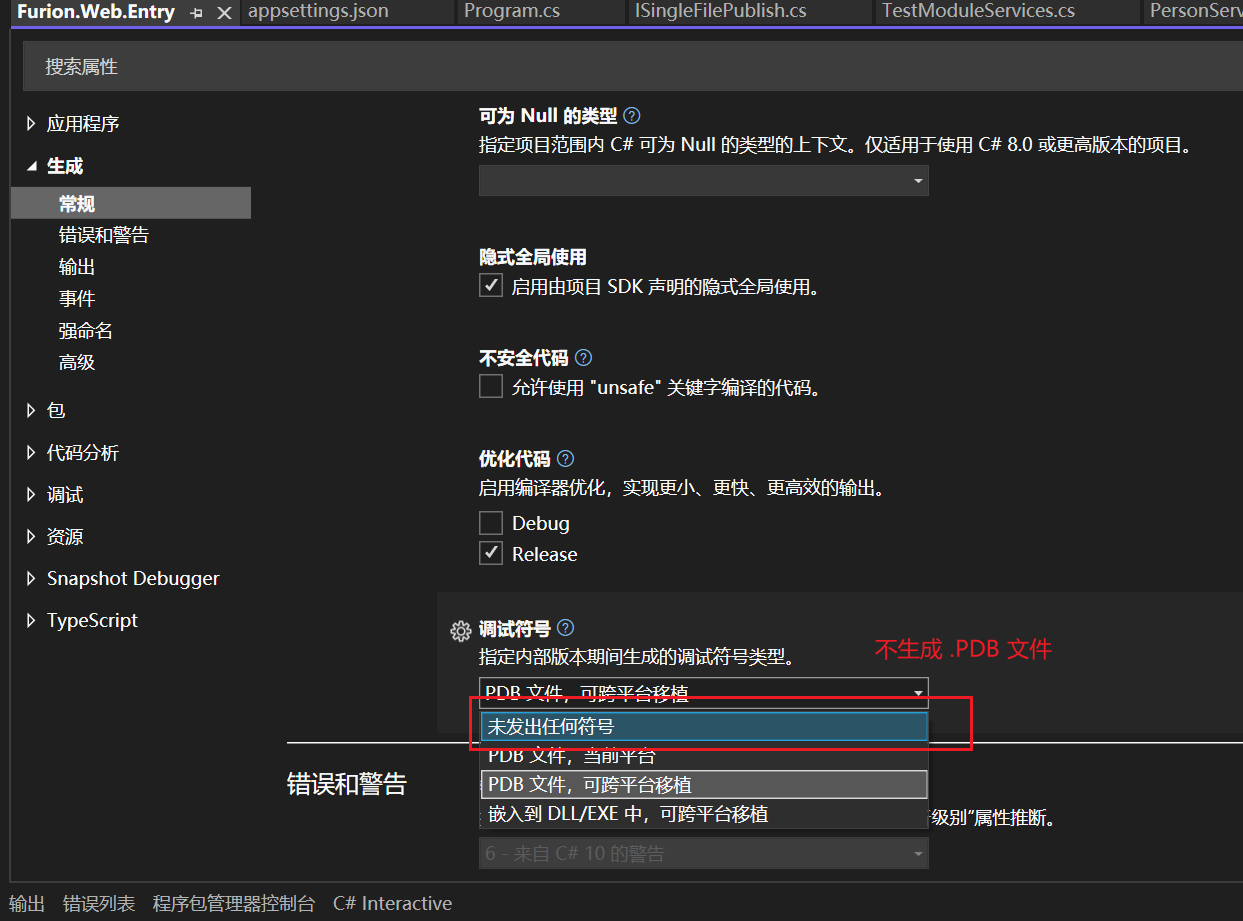Toggle the 隐式全局使用 checkbox
This screenshot has height=921, width=1243.
click(491, 287)
